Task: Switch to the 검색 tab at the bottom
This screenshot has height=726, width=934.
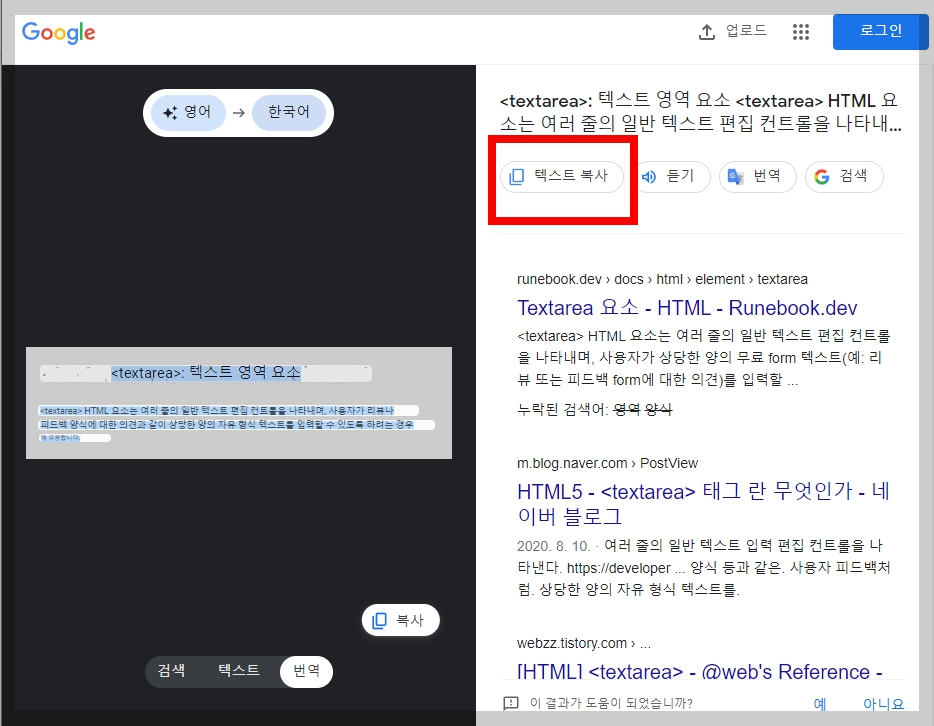Action: [x=171, y=671]
